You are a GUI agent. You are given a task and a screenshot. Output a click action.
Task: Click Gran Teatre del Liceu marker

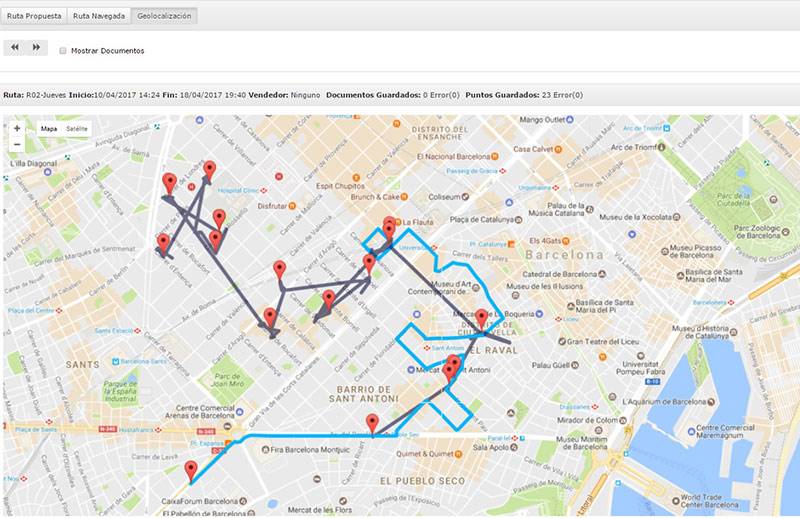point(562,341)
